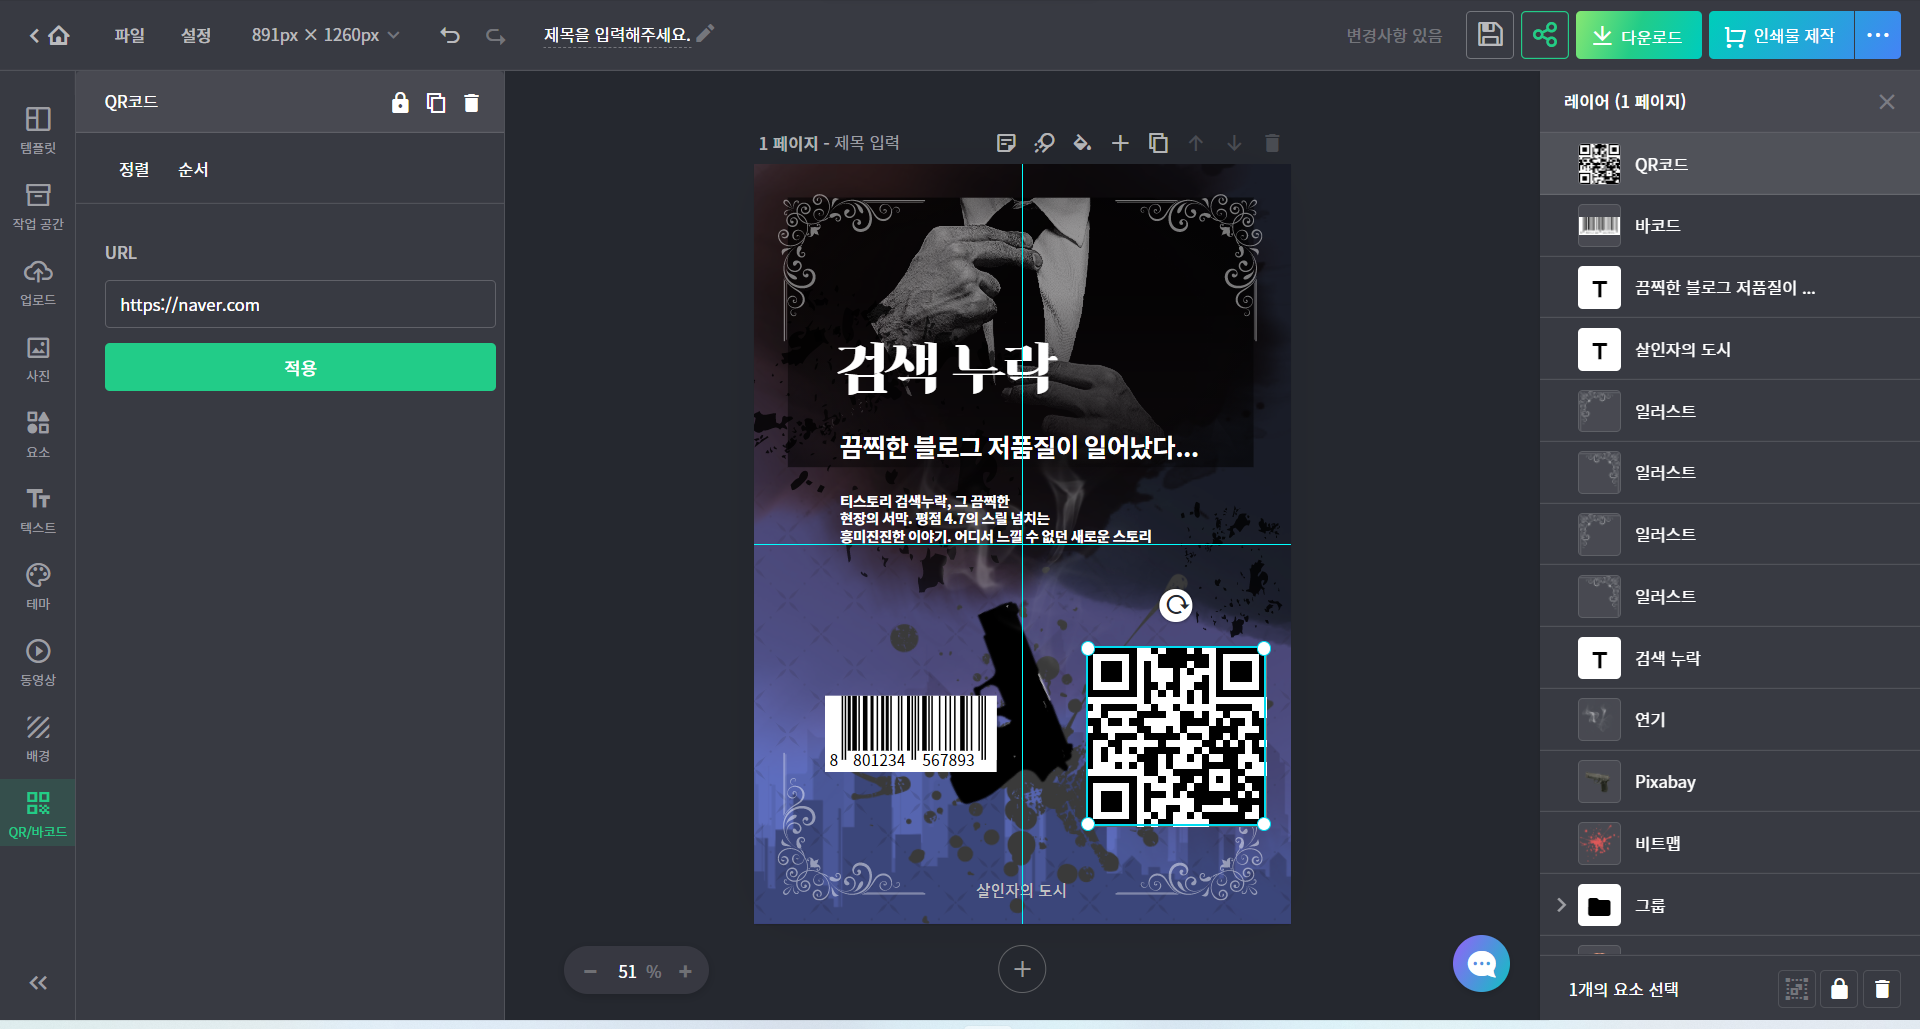Open the 동영상 sidebar panel
The image size is (1920, 1029).
pyautogui.click(x=38, y=662)
